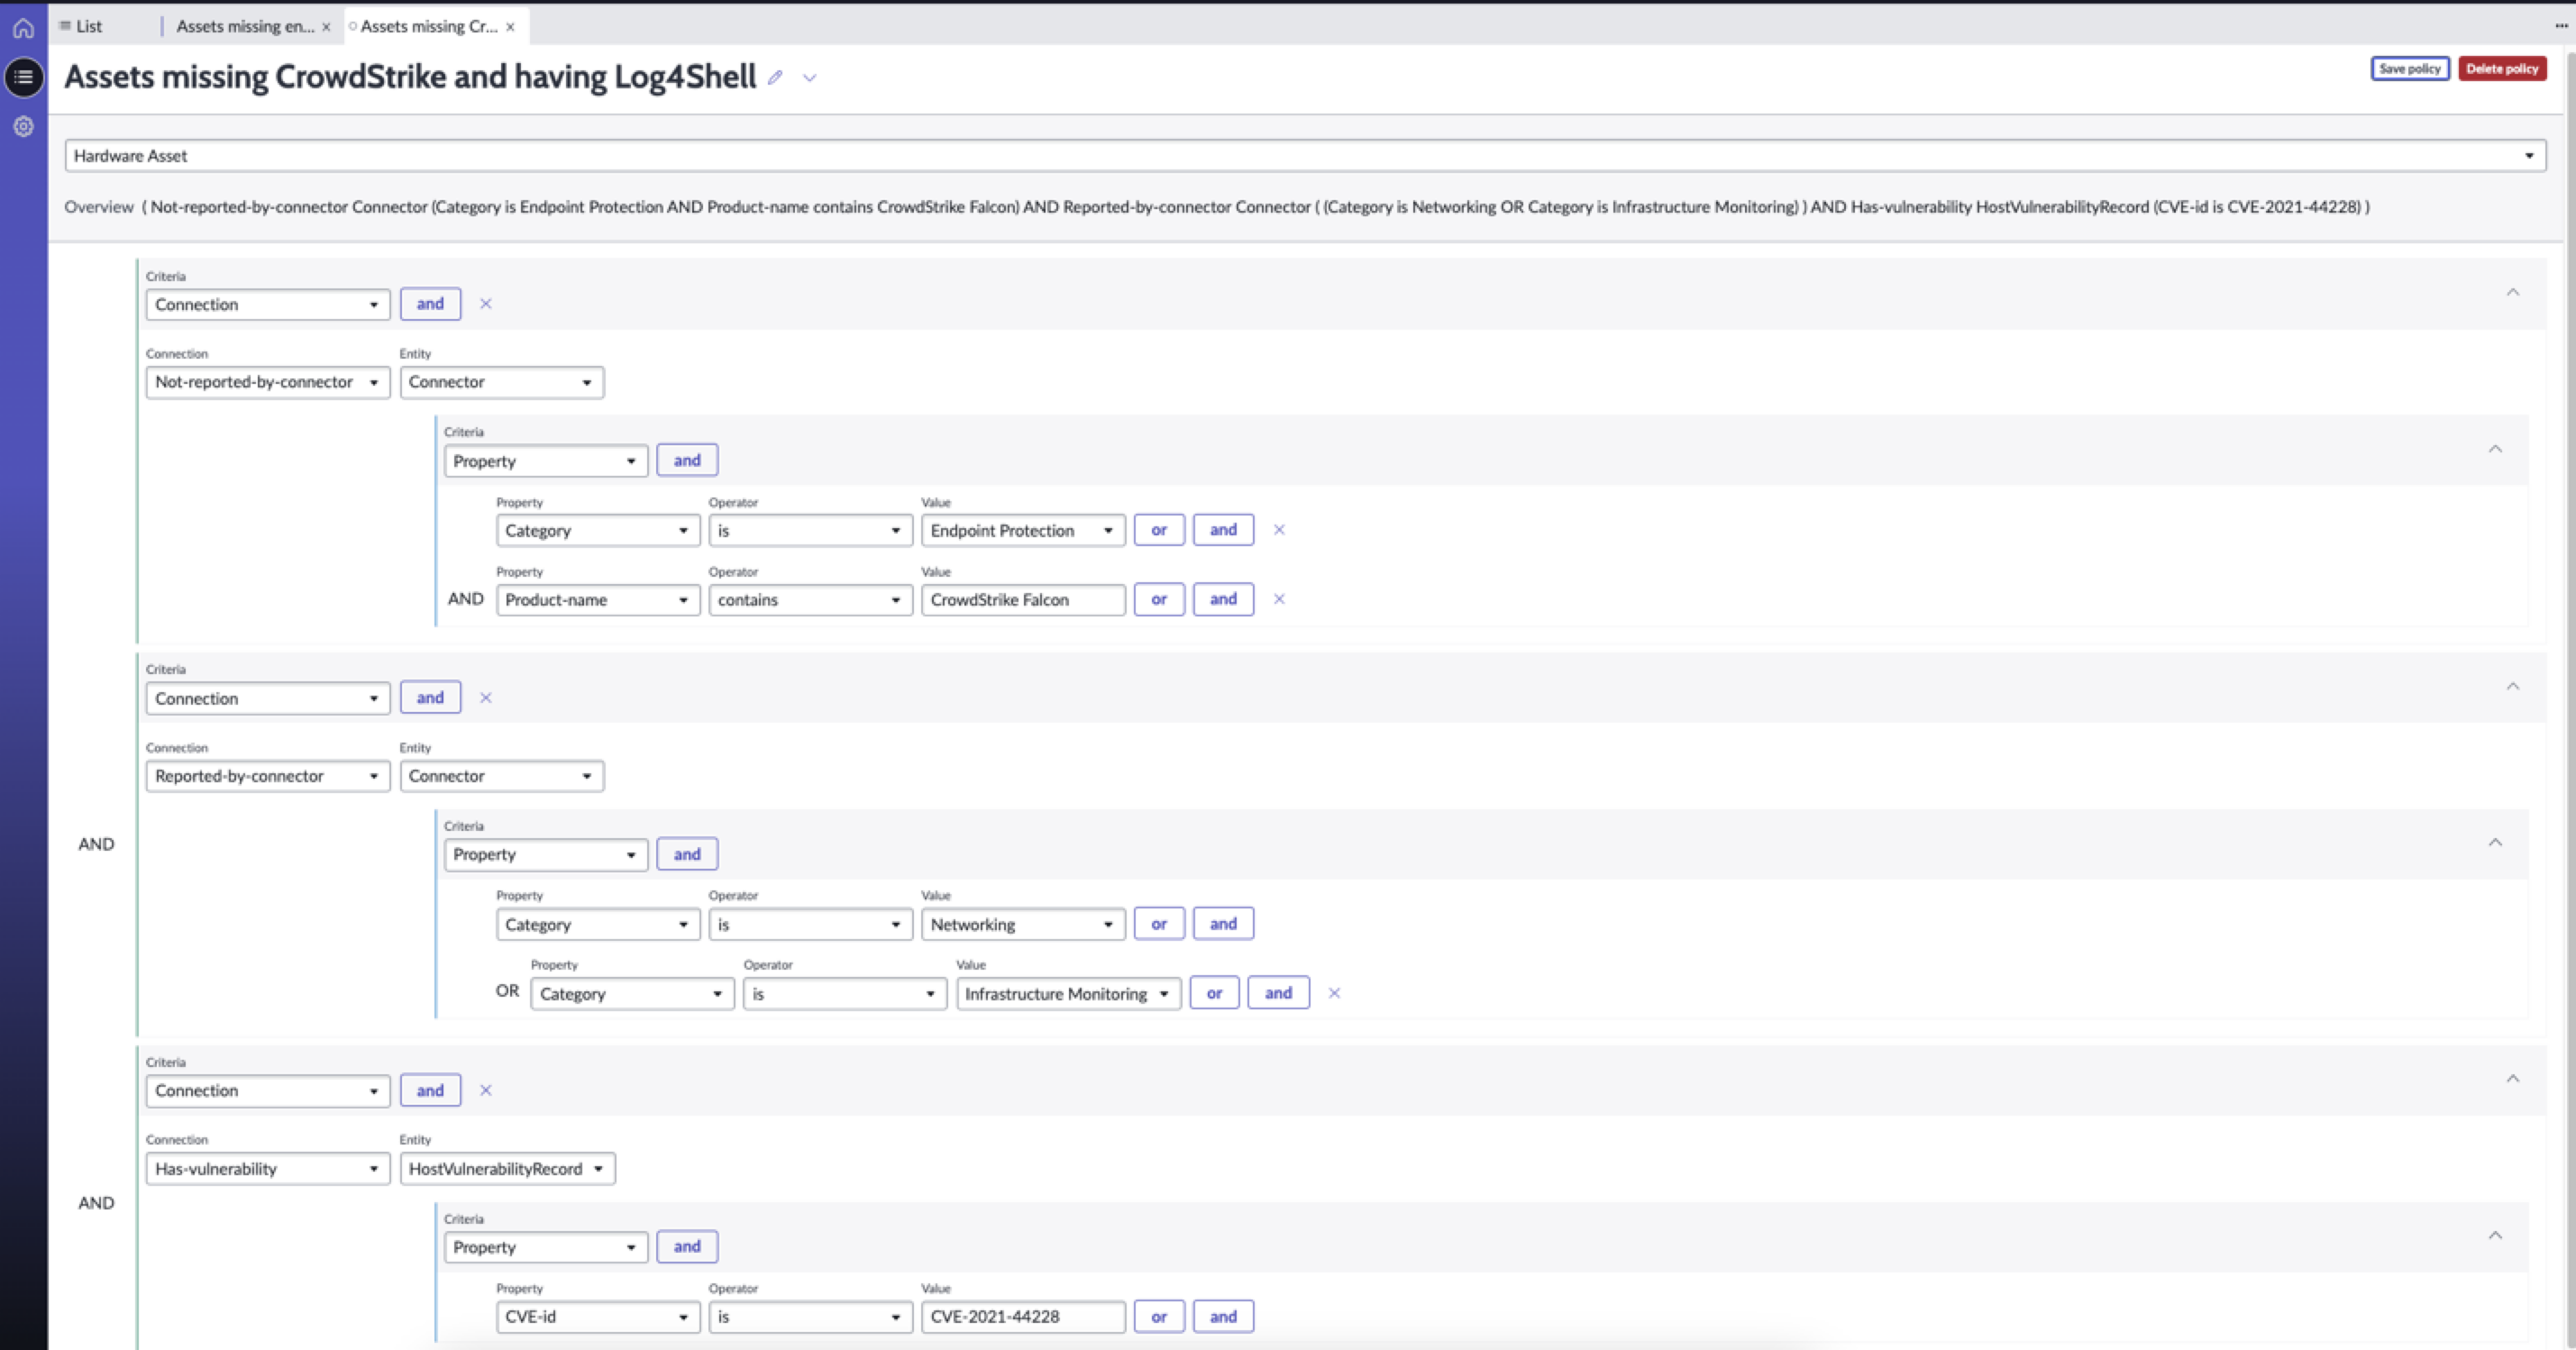Open the top-right more options ellipsis

2561,26
